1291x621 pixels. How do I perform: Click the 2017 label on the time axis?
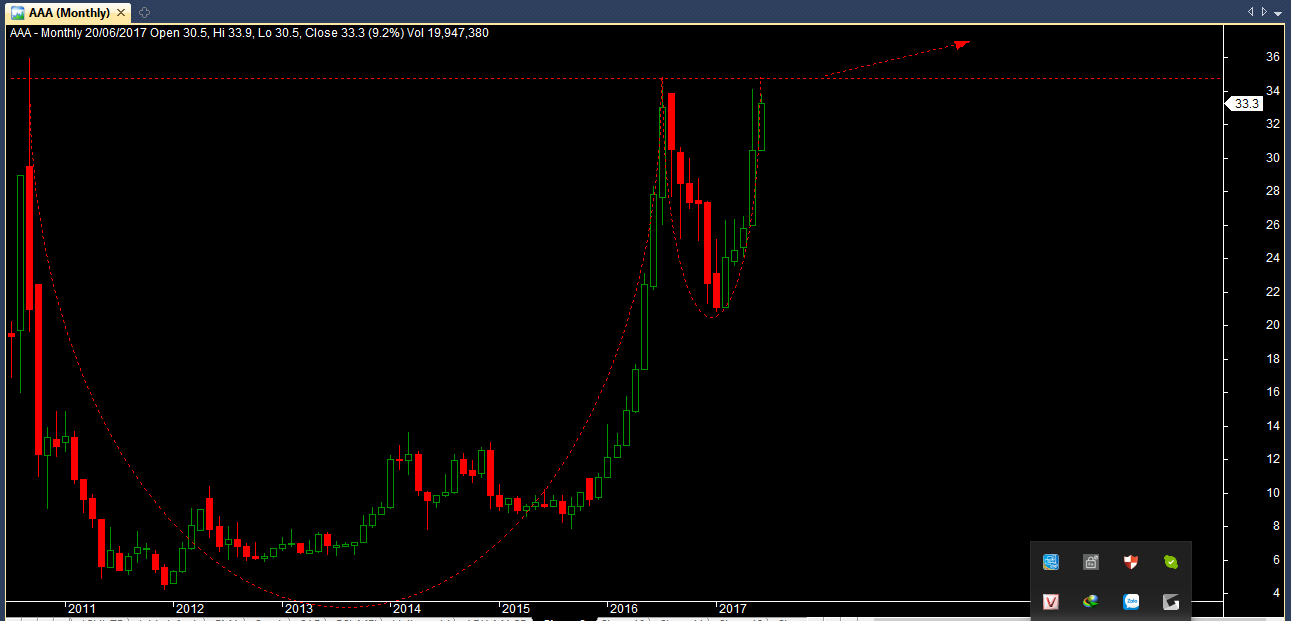tap(733, 608)
